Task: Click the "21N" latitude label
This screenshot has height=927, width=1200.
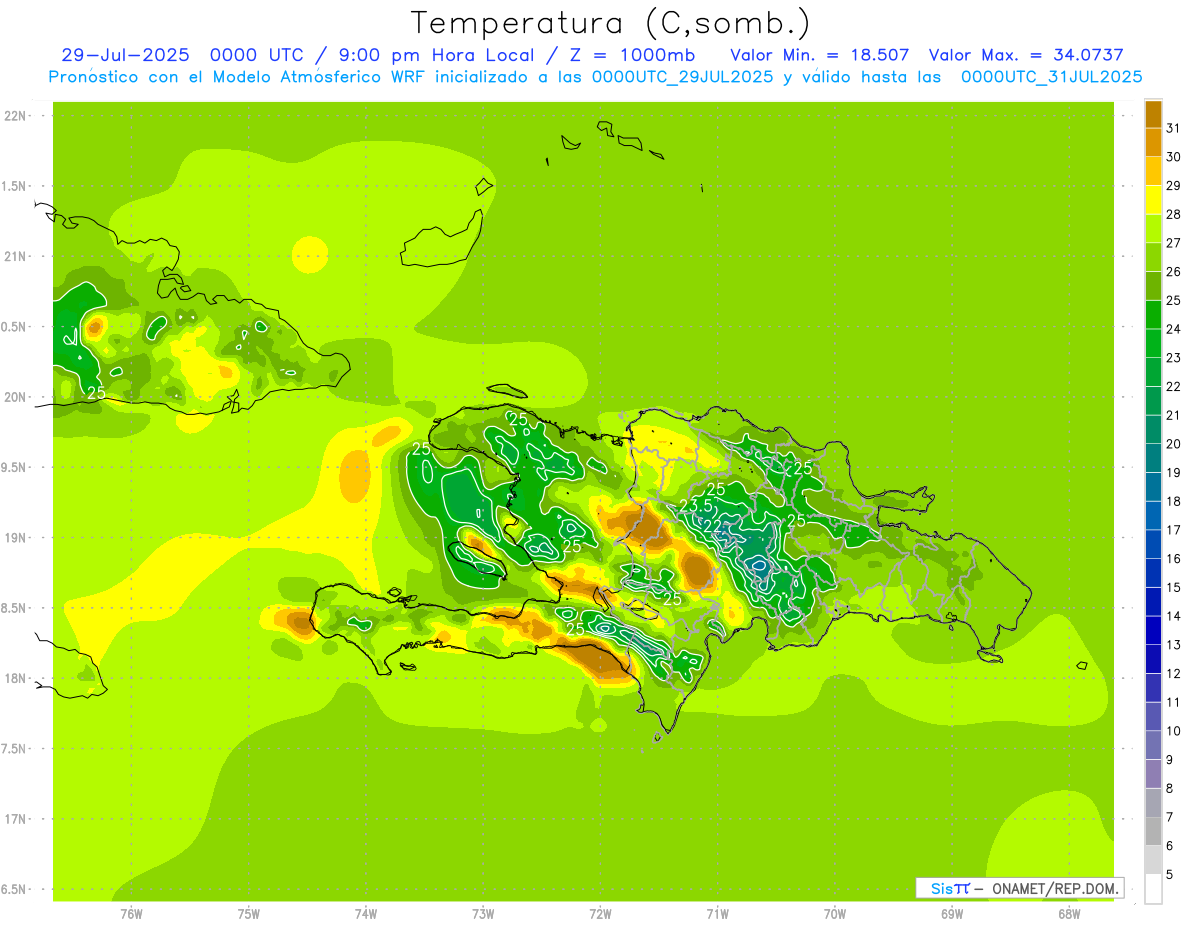Action: pyautogui.click(x=16, y=257)
